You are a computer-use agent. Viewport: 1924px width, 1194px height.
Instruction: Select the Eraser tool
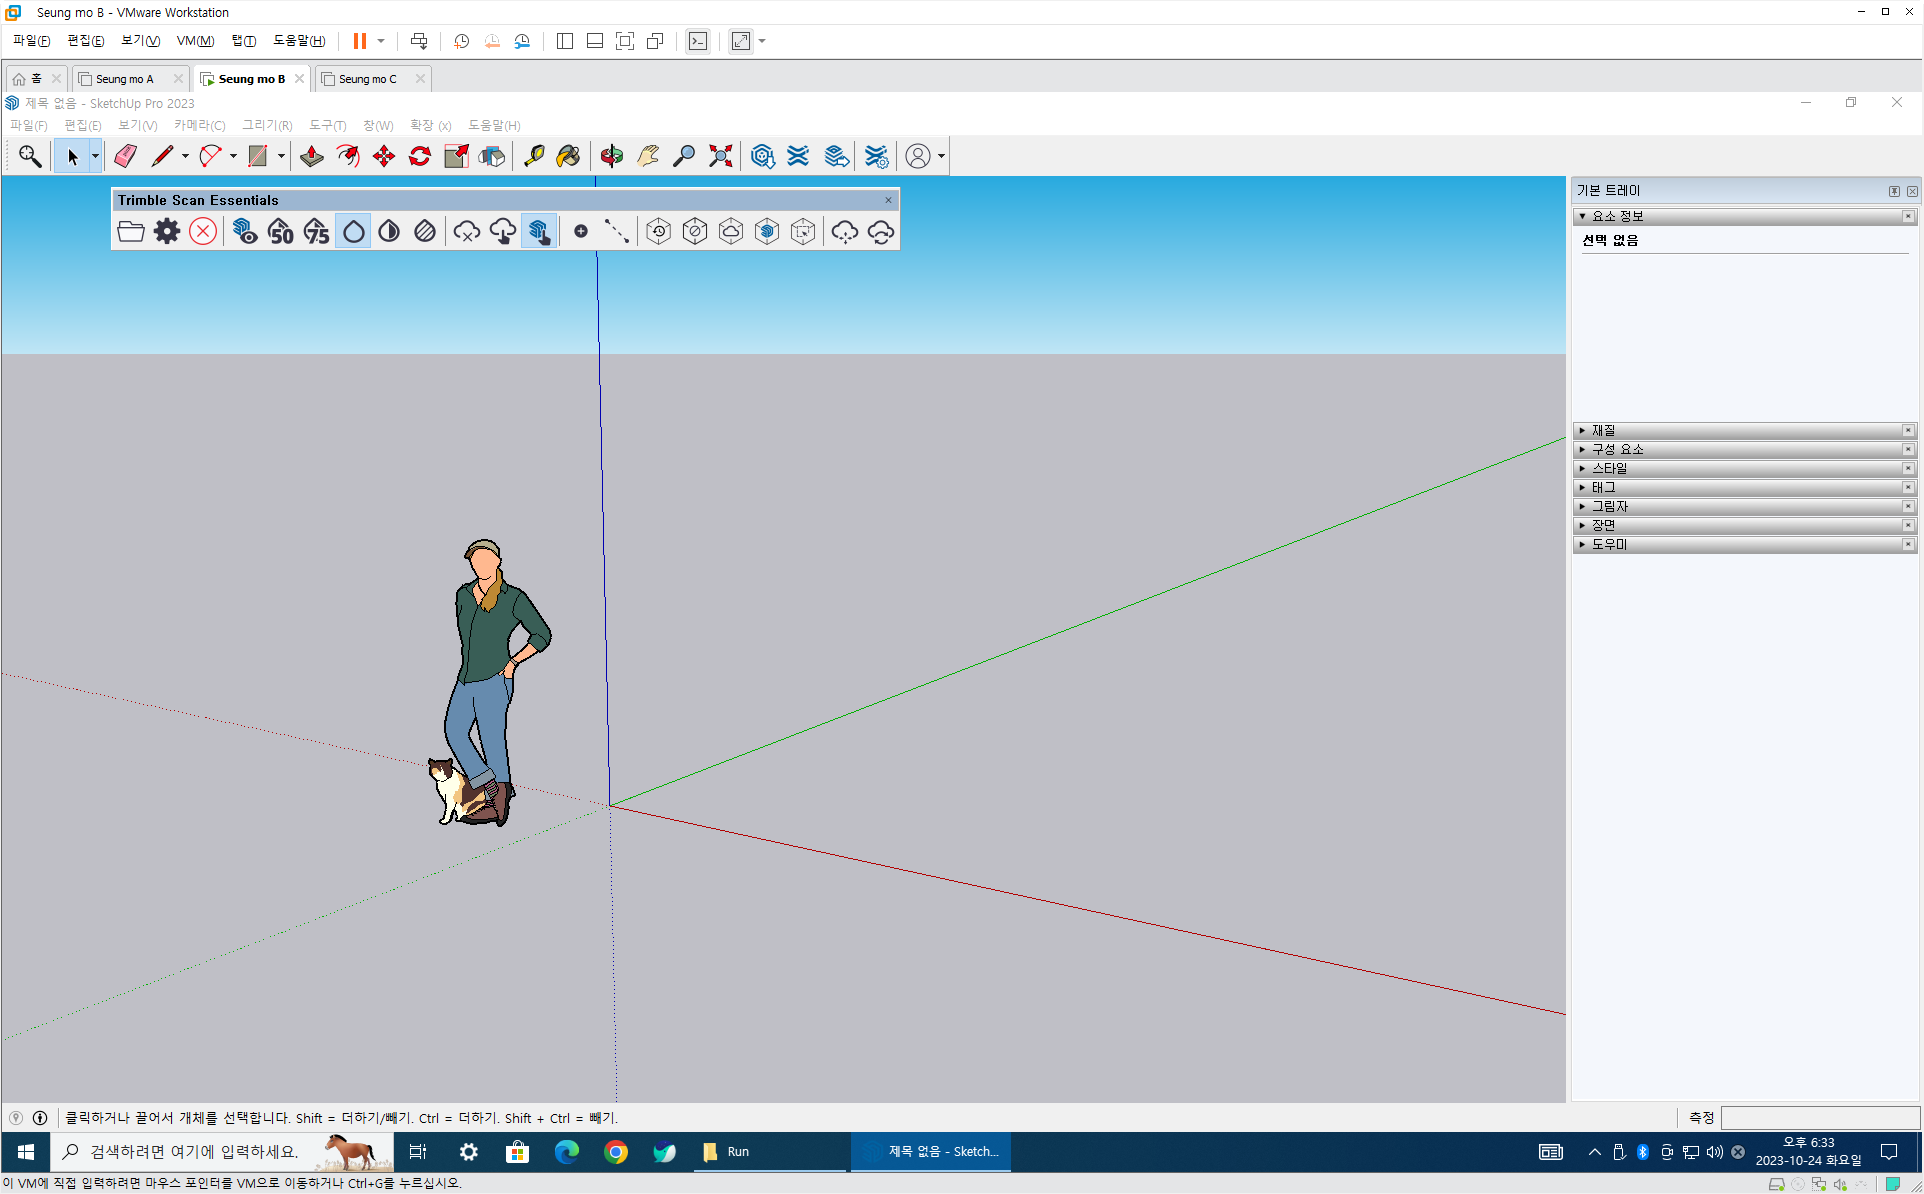click(x=125, y=156)
